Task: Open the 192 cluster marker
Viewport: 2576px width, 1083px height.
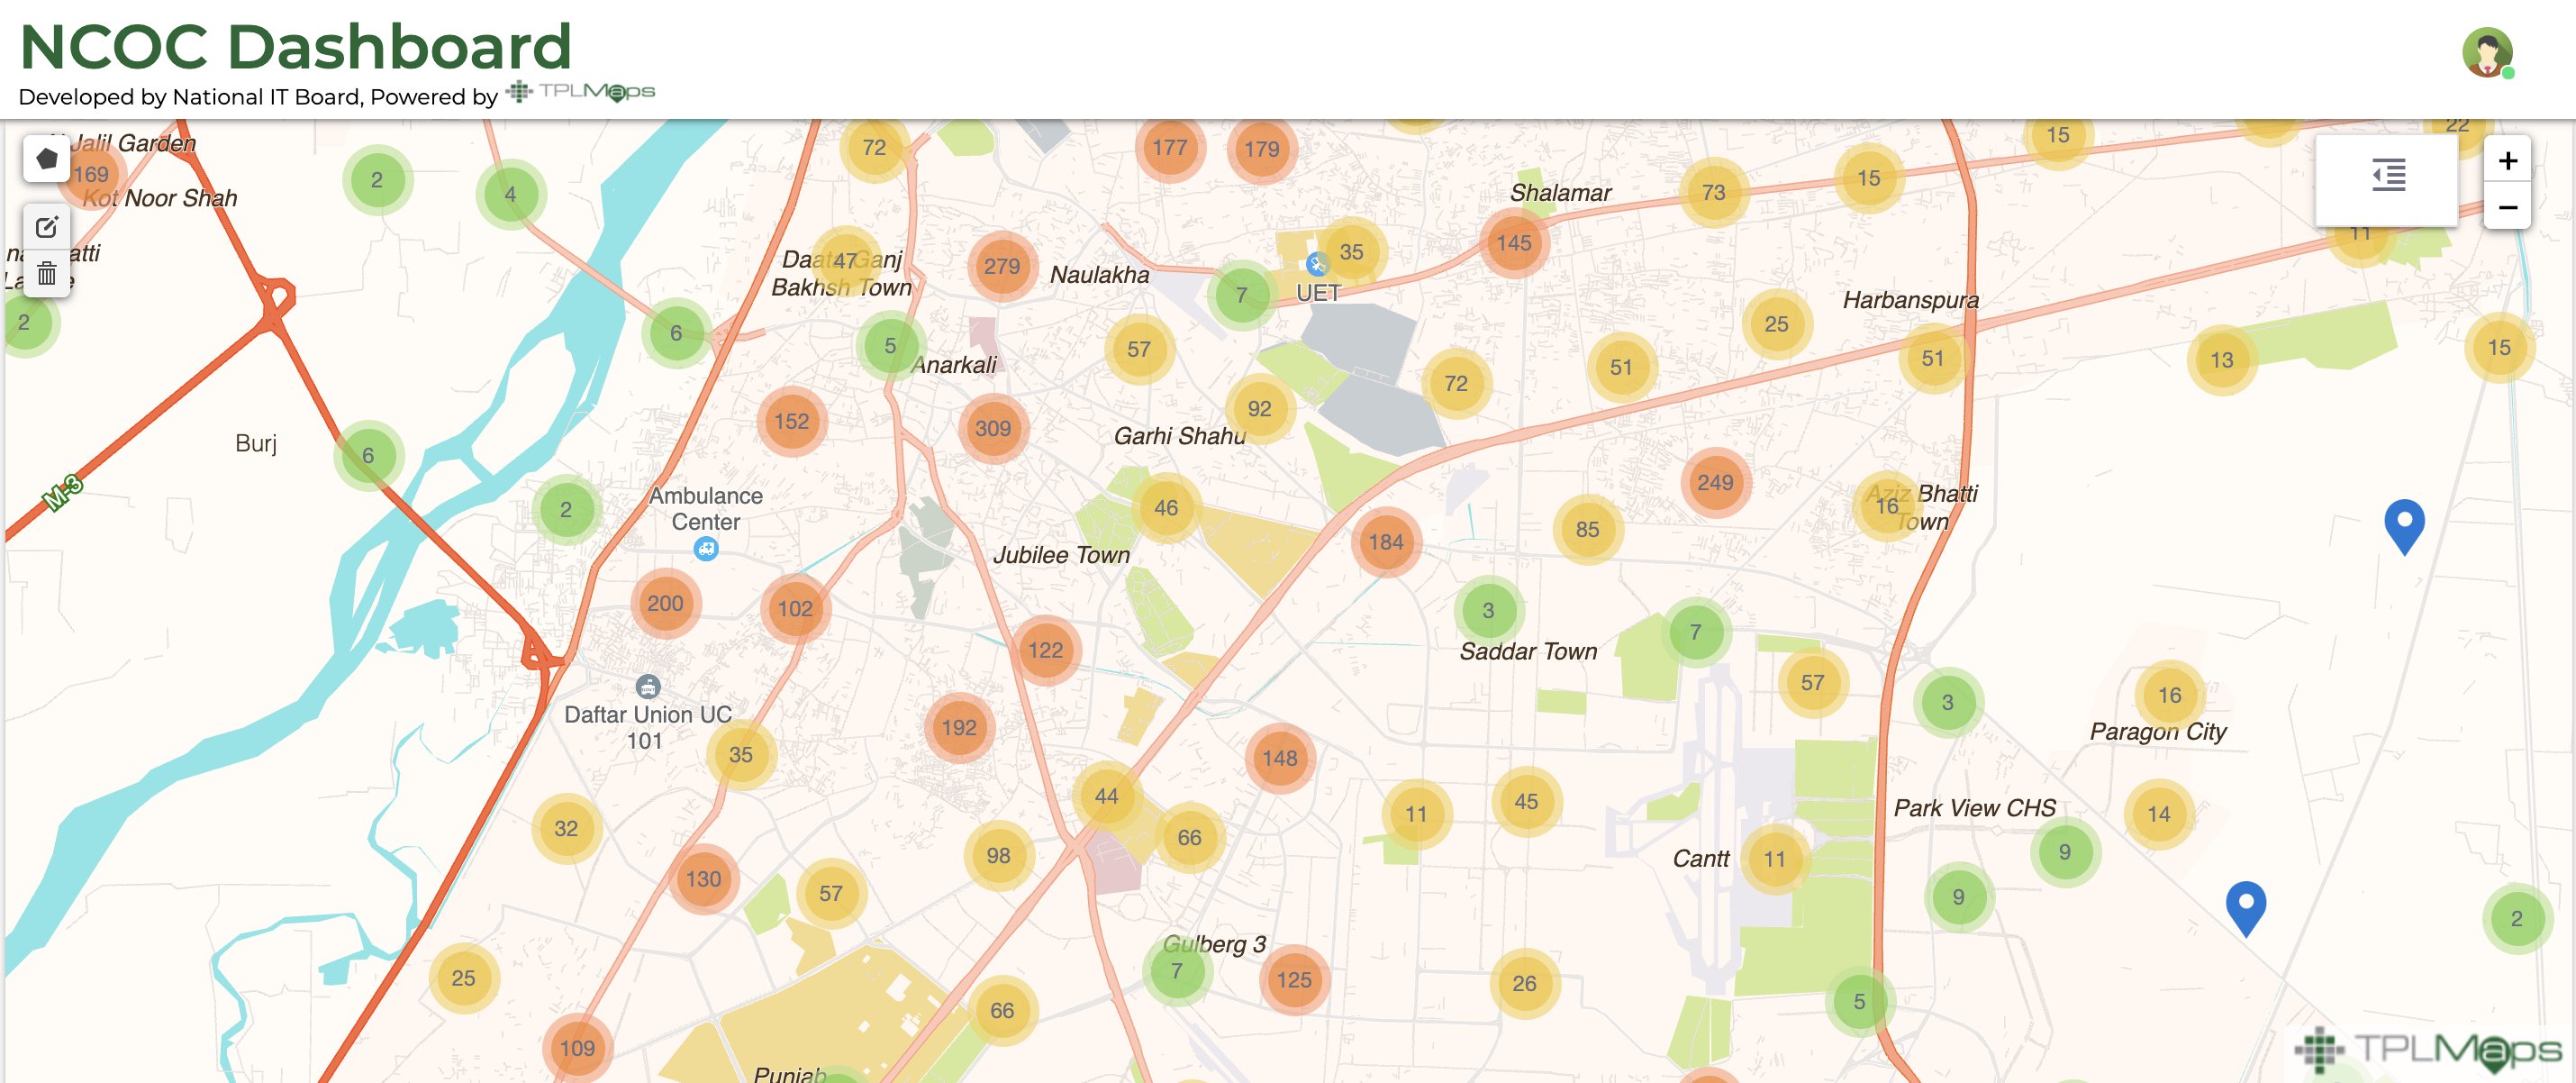Action: (958, 727)
